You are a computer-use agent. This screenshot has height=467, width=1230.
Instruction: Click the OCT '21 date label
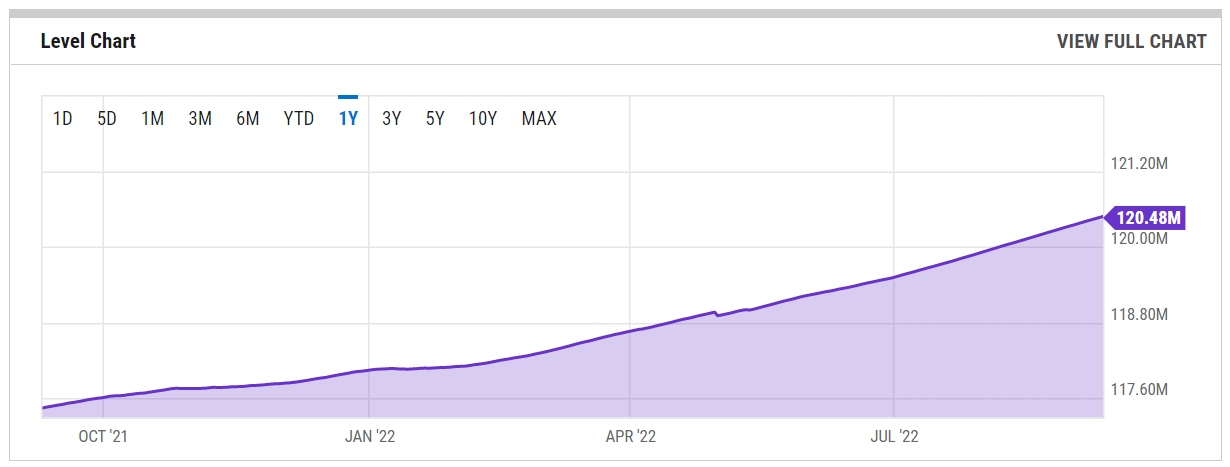104,436
